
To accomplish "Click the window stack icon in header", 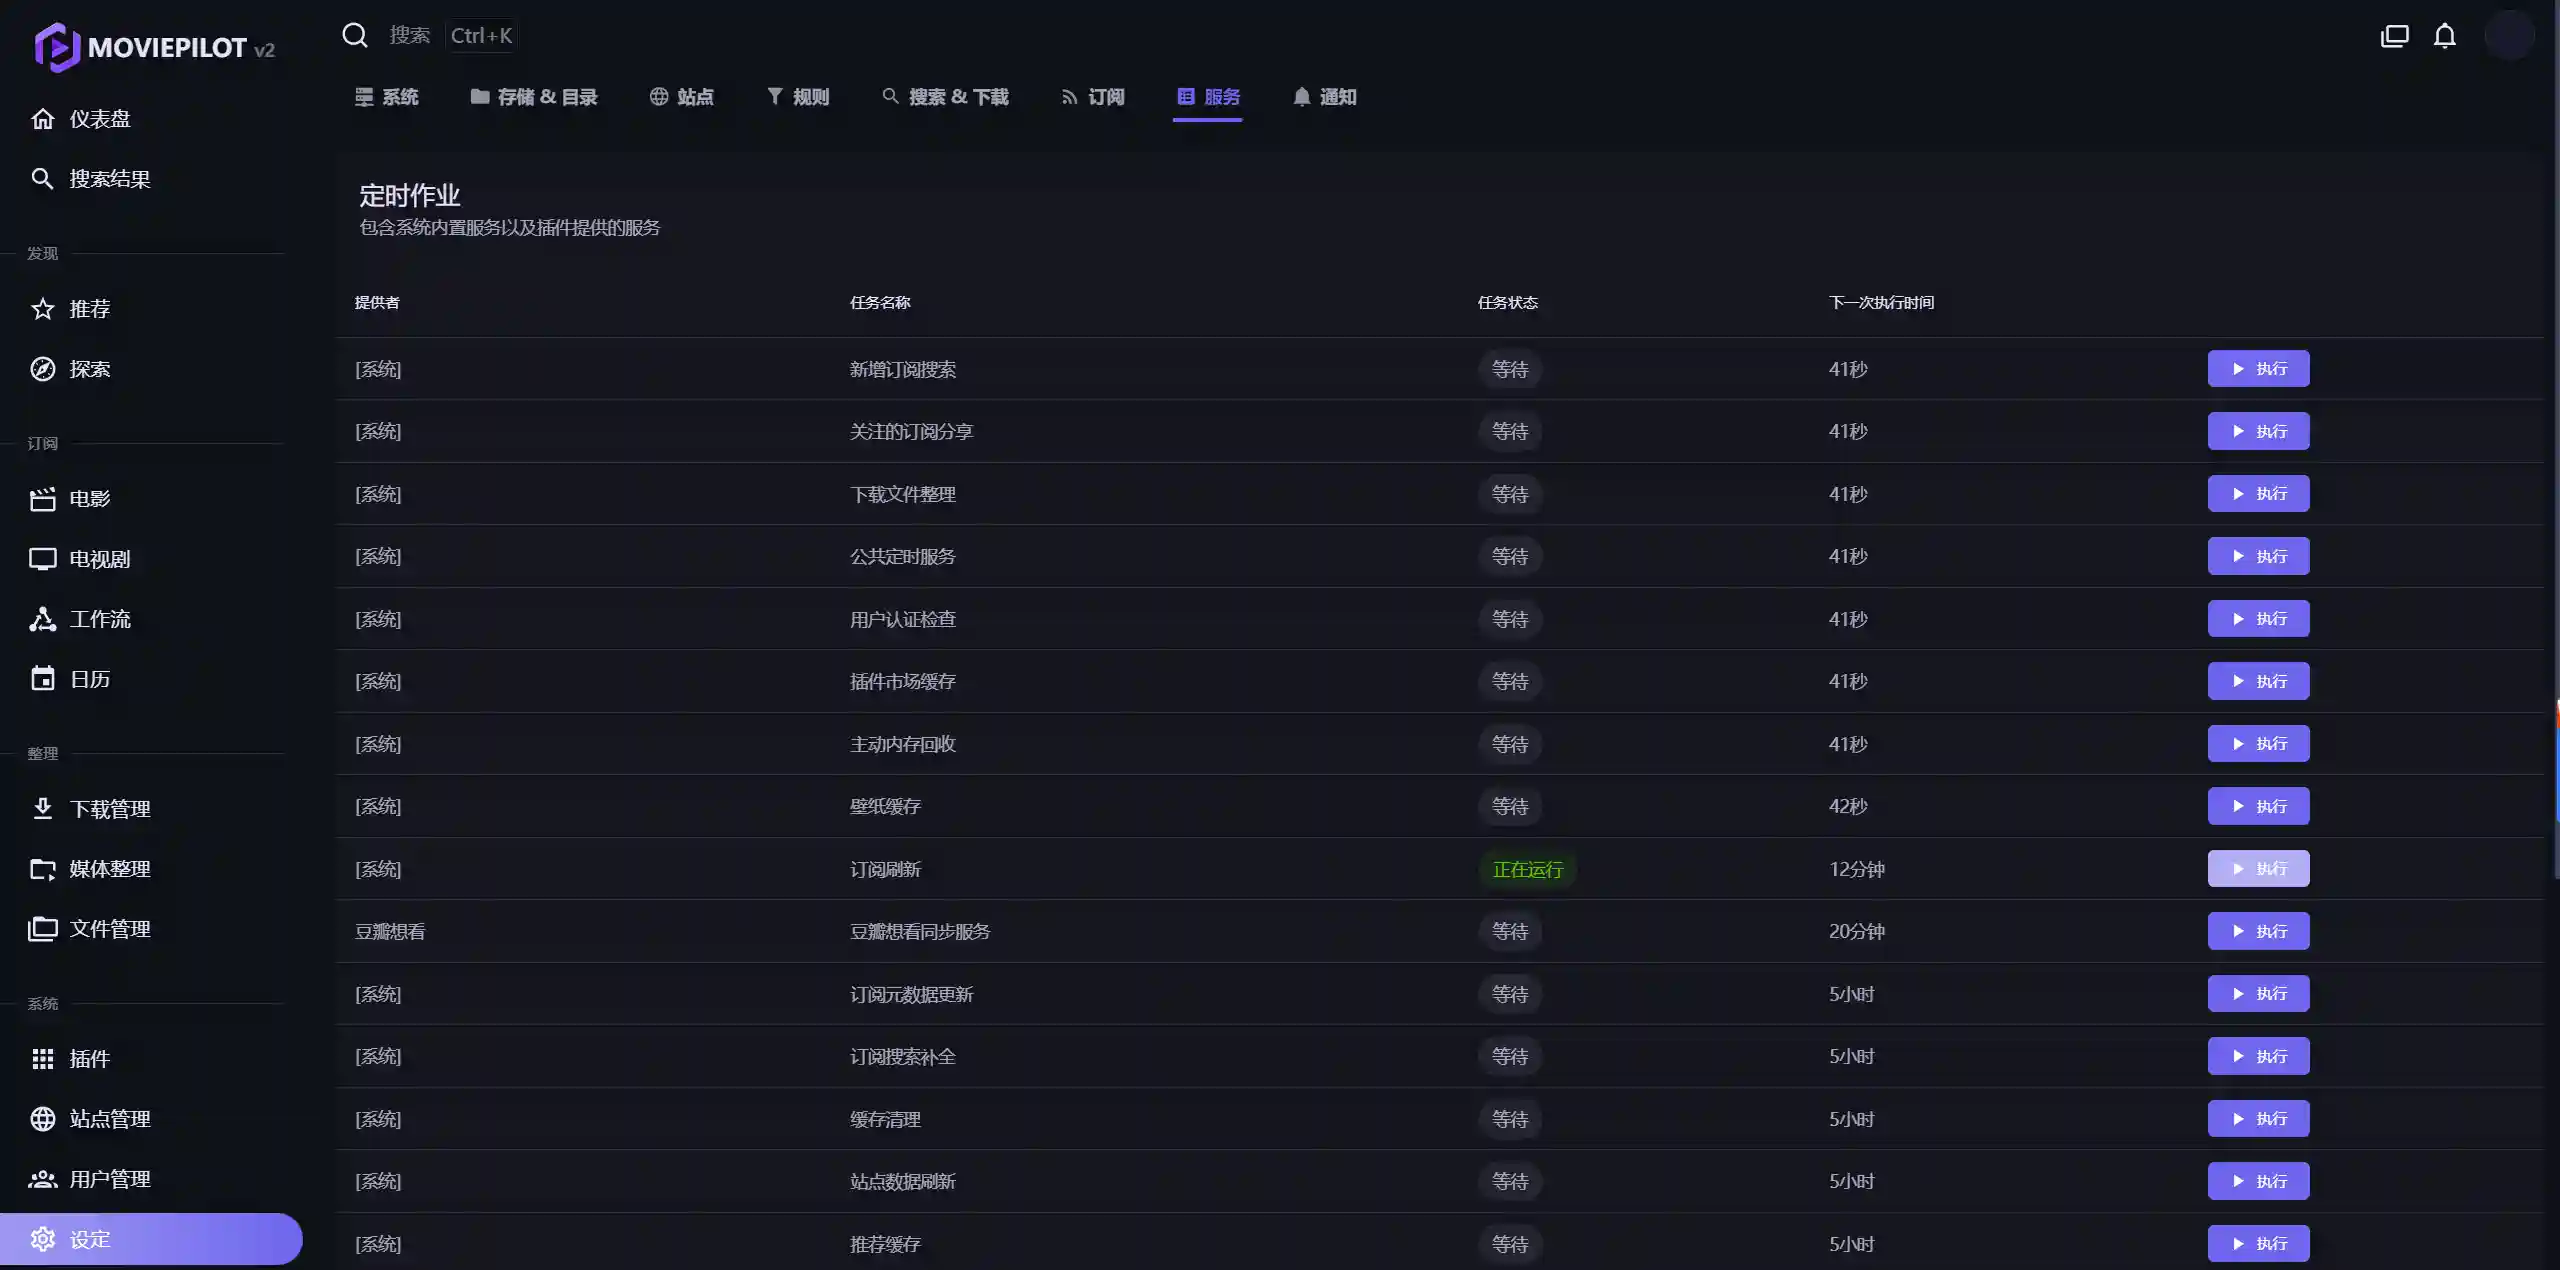I will tap(2394, 36).
